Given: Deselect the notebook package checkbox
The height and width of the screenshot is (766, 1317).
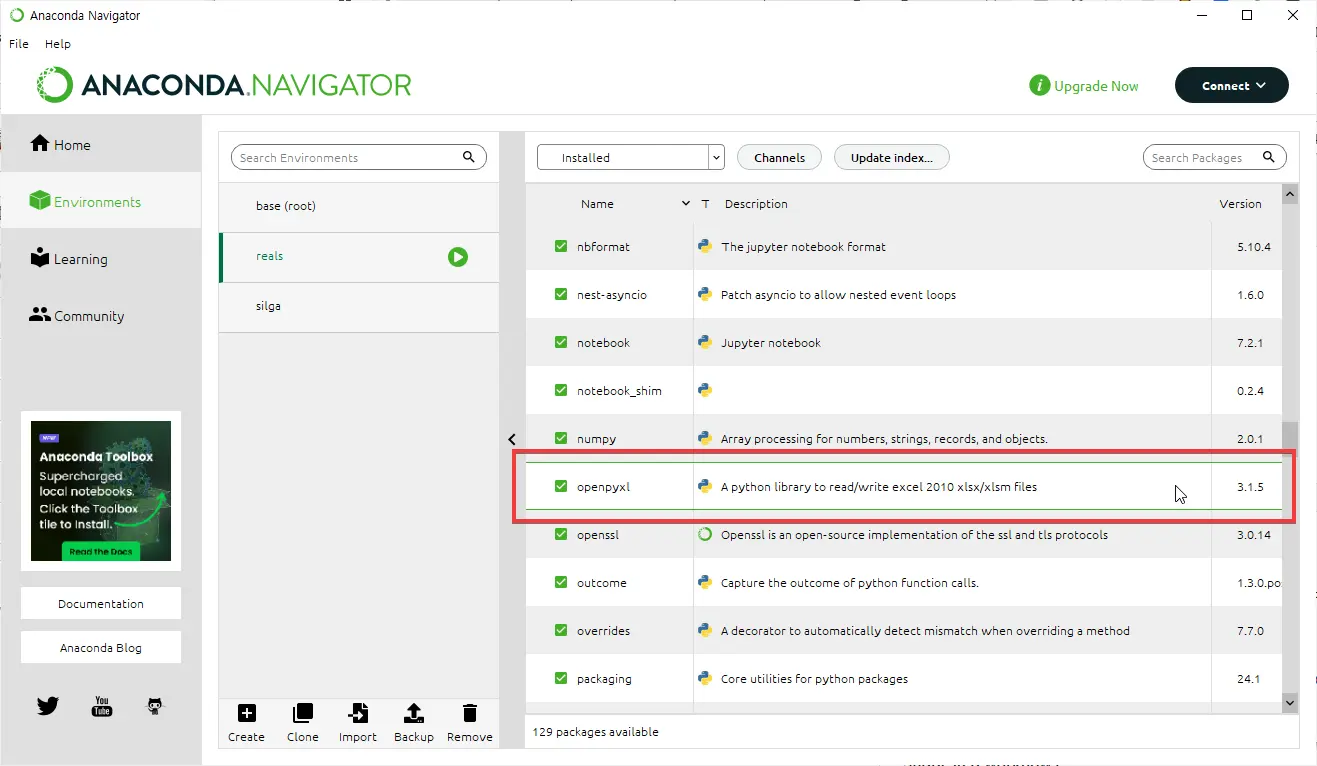Looking at the screenshot, I should point(561,342).
